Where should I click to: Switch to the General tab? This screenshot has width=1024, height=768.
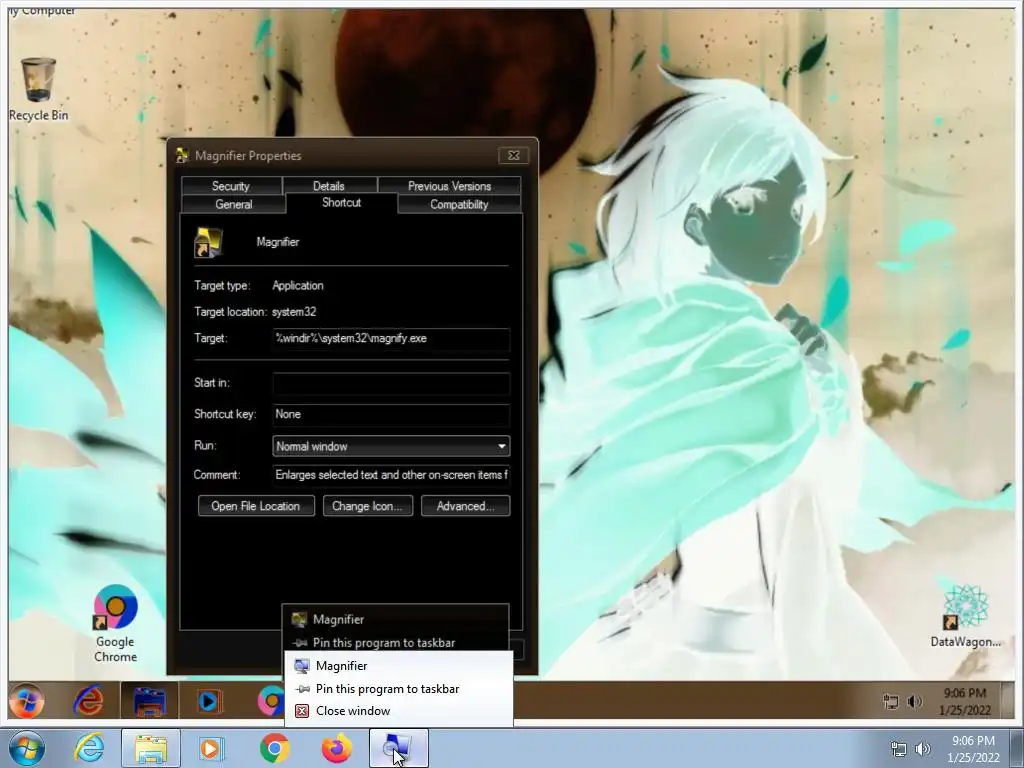tap(234, 204)
